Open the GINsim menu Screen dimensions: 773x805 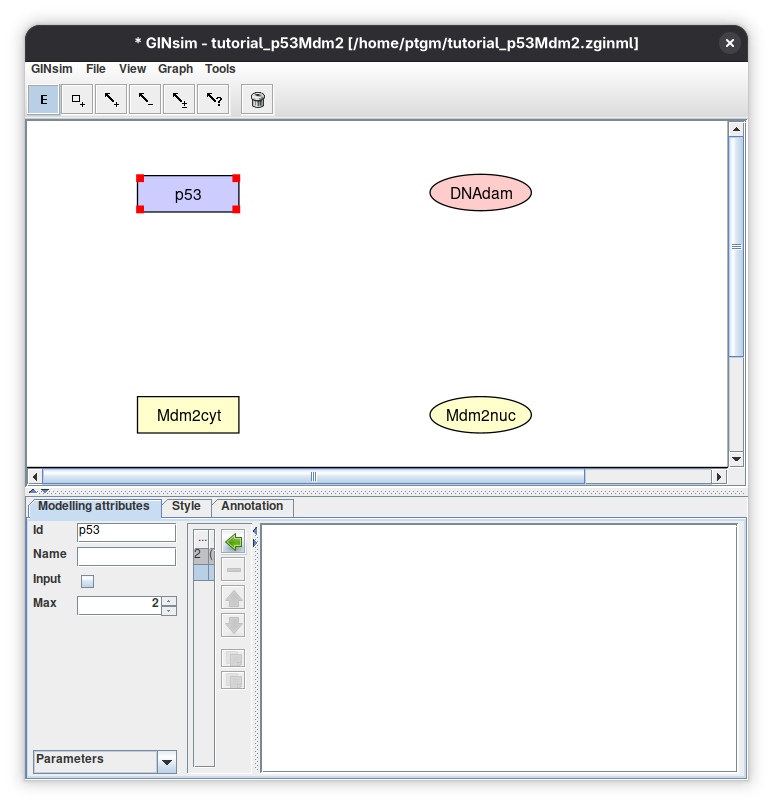[52, 69]
